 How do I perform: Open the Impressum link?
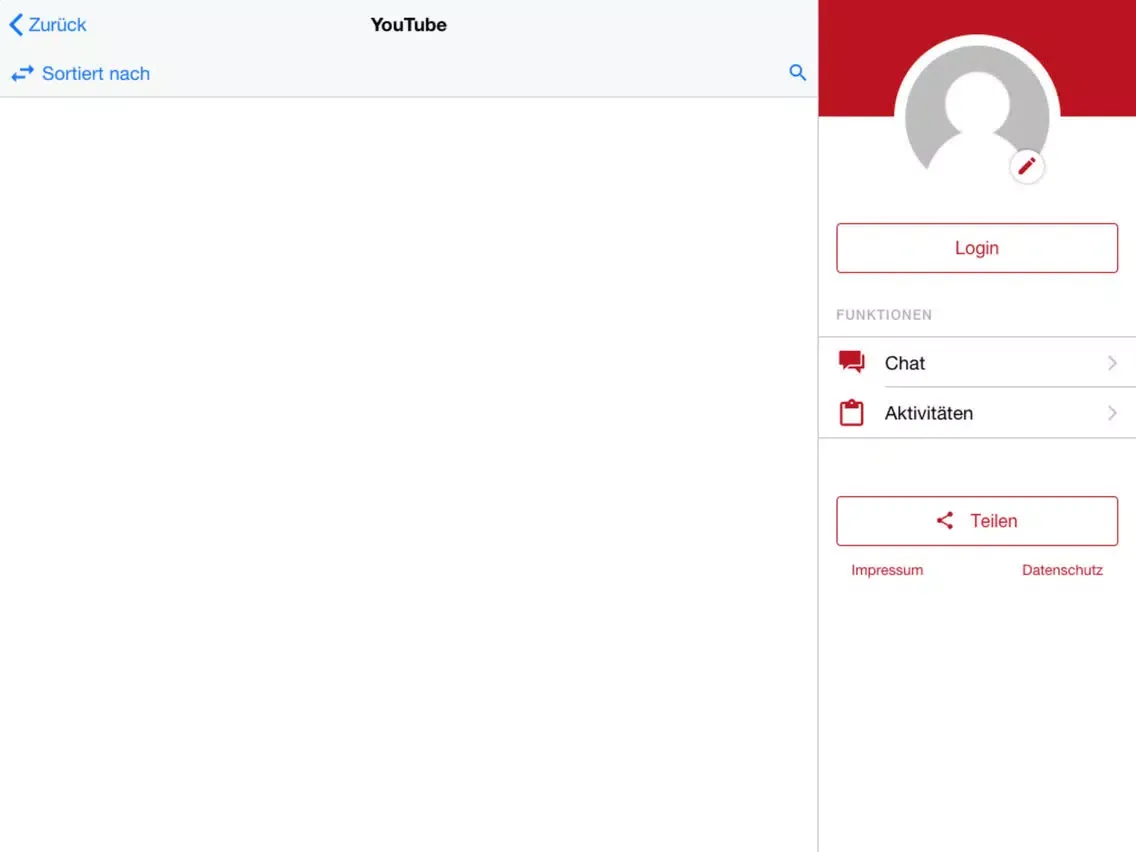click(886, 569)
